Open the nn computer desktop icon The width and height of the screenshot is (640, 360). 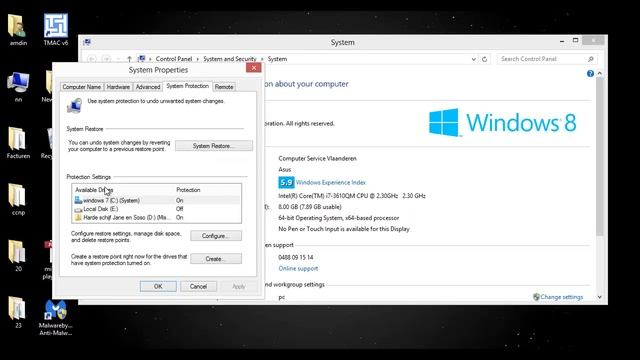[x=18, y=87]
